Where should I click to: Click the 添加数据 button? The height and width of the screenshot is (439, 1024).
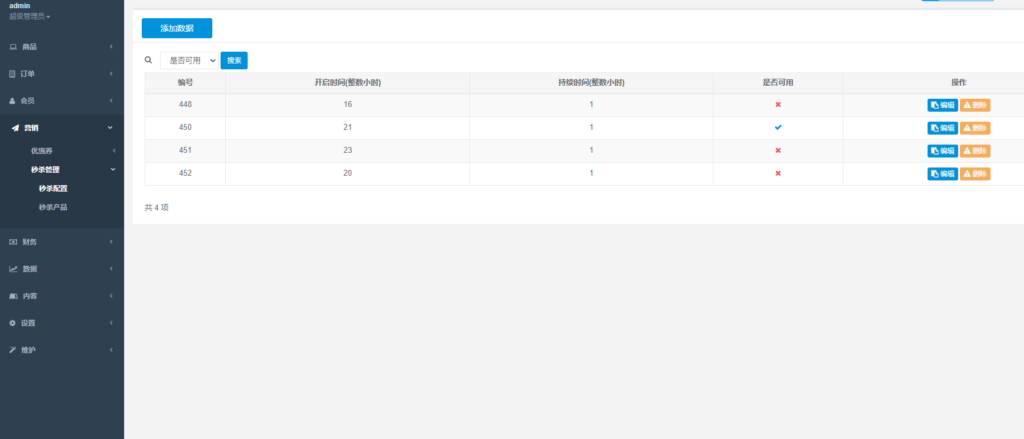point(177,28)
